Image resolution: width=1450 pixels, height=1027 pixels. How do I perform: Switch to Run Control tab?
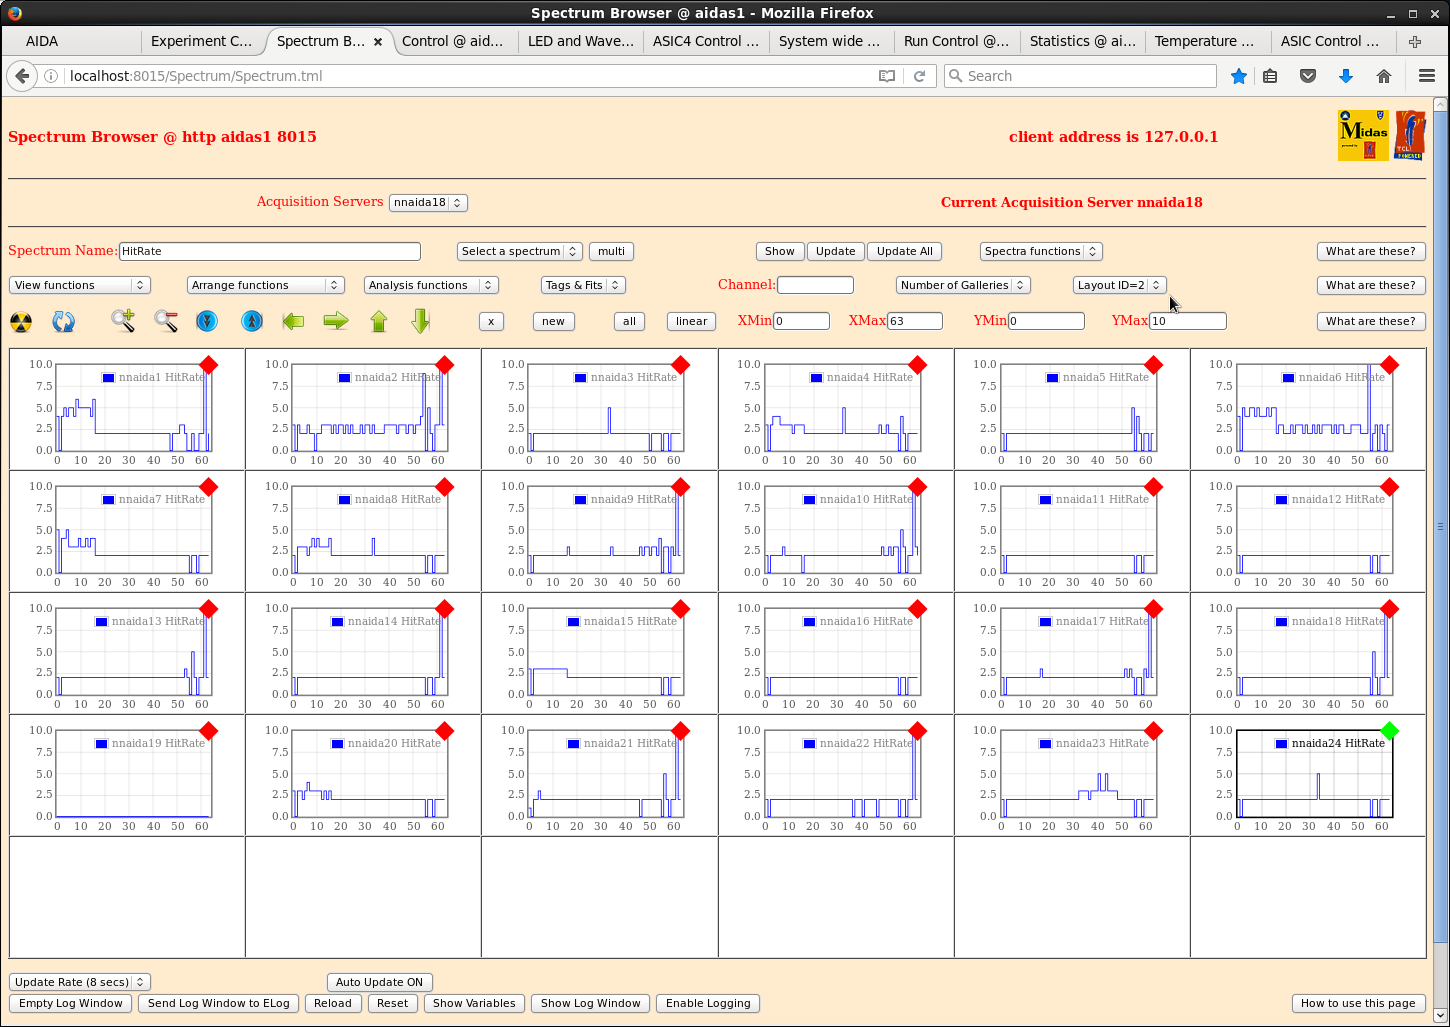coord(956,41)
